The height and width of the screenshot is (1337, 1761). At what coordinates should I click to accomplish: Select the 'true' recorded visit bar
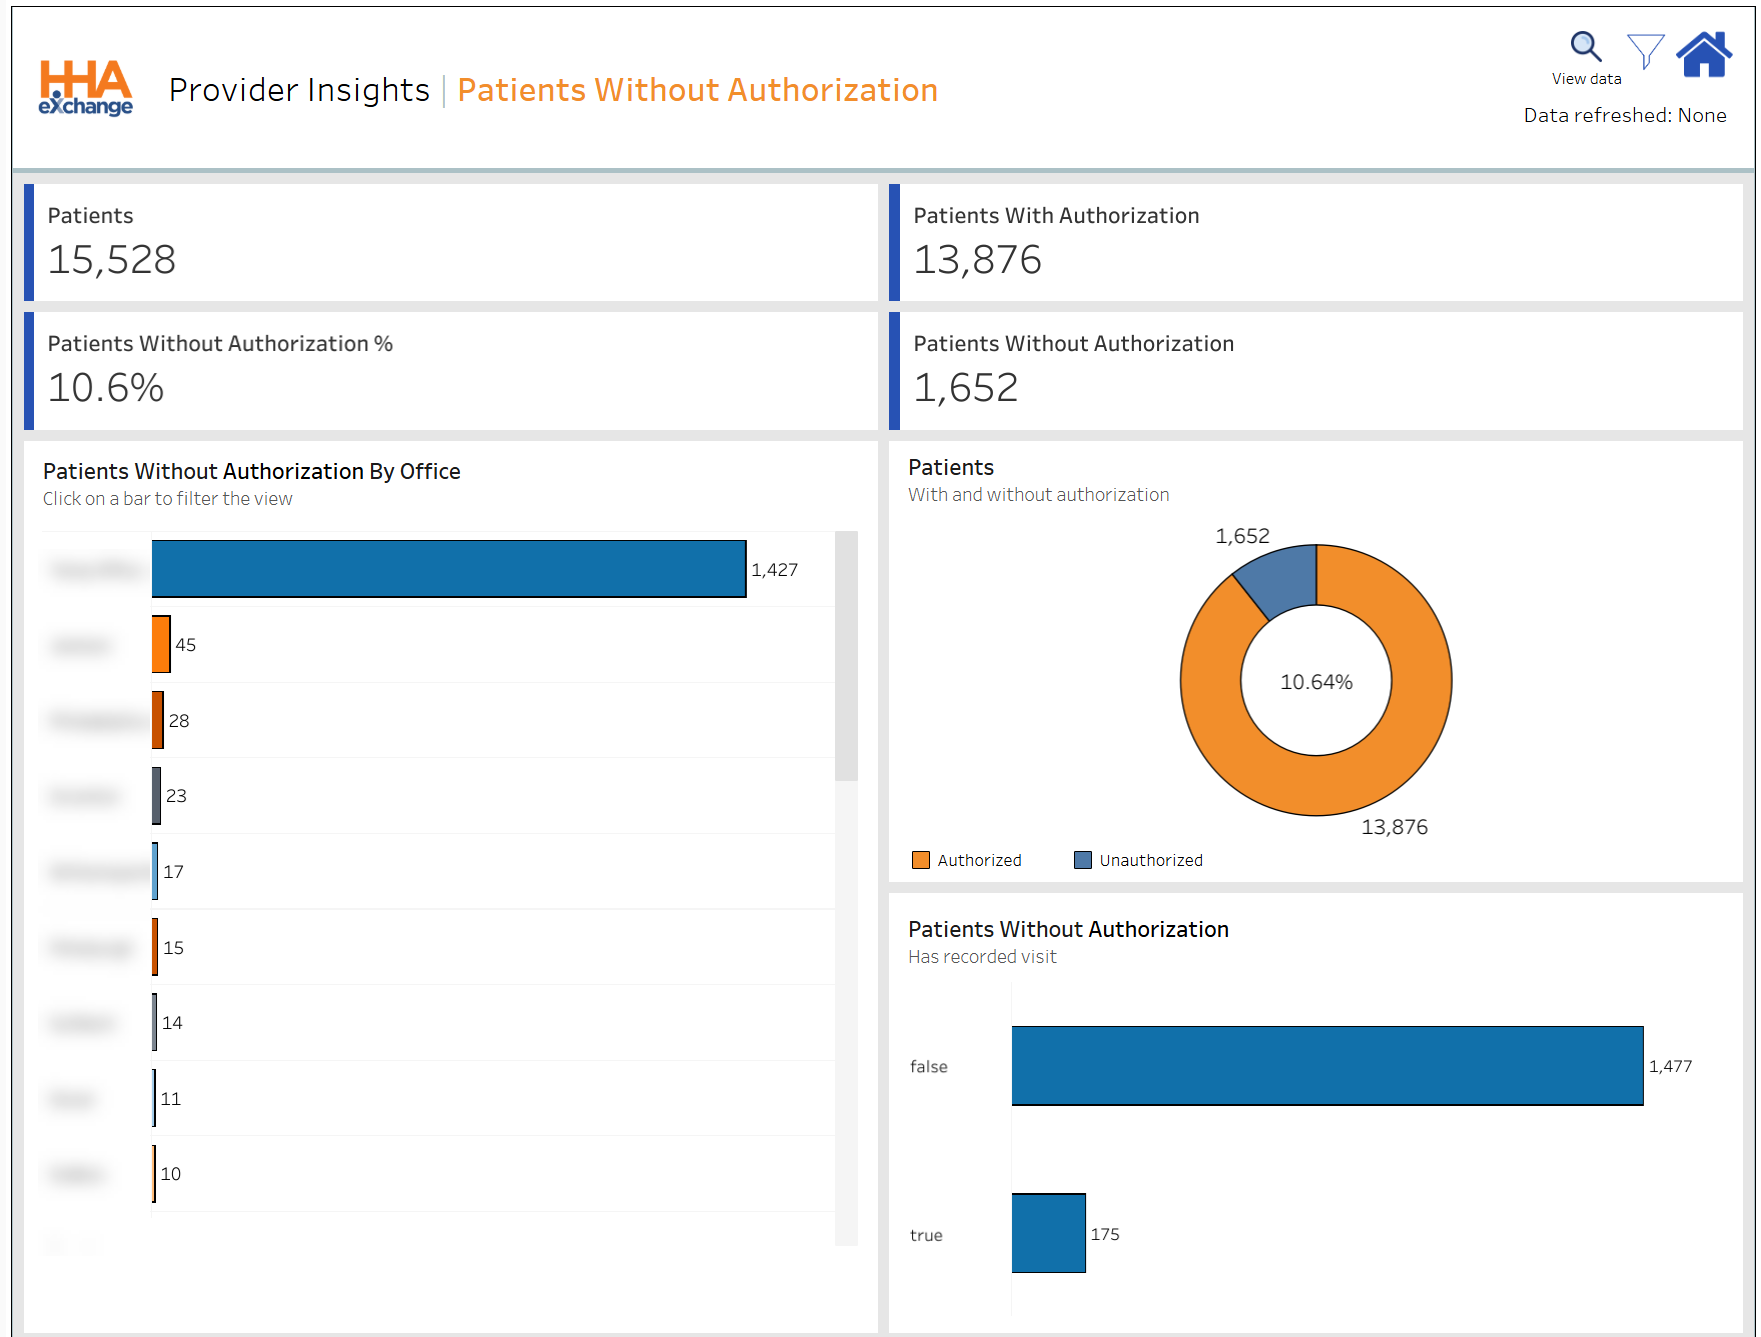pyautogui.click(x=1048, y=1233)
